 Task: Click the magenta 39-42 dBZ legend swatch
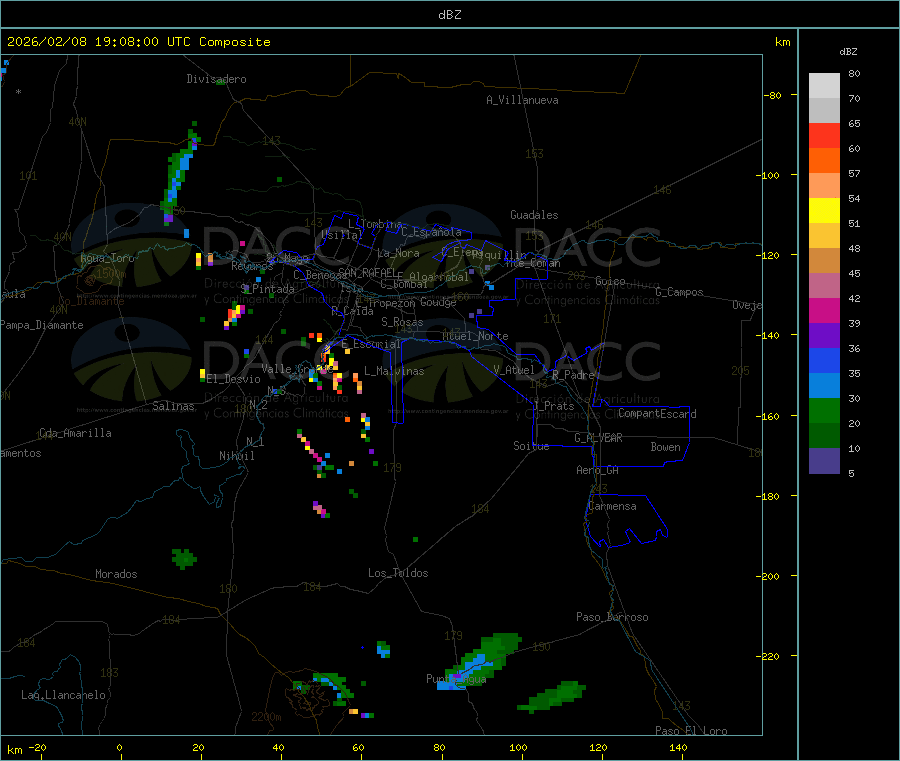(x=824, y=310)
